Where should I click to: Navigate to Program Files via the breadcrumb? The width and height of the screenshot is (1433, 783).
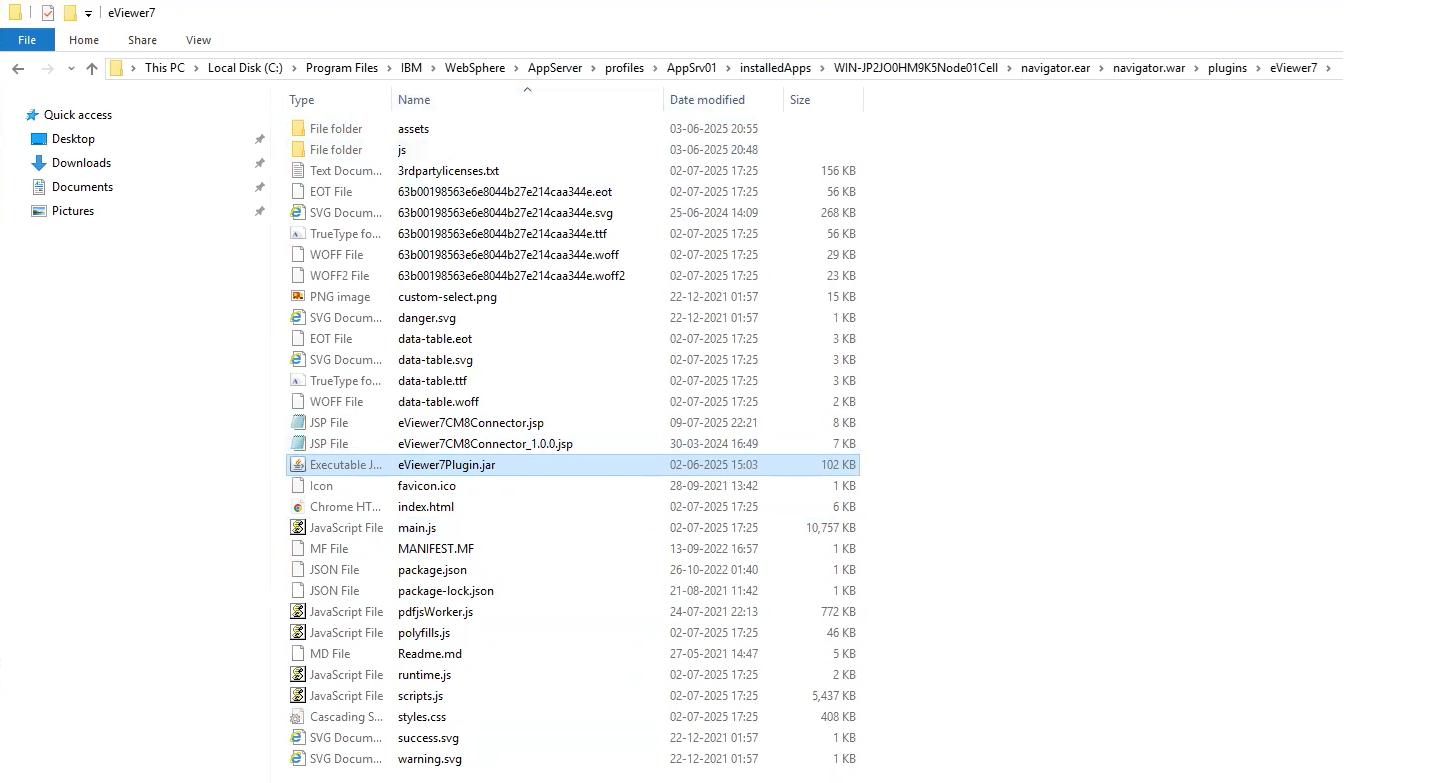coord(343,67)
